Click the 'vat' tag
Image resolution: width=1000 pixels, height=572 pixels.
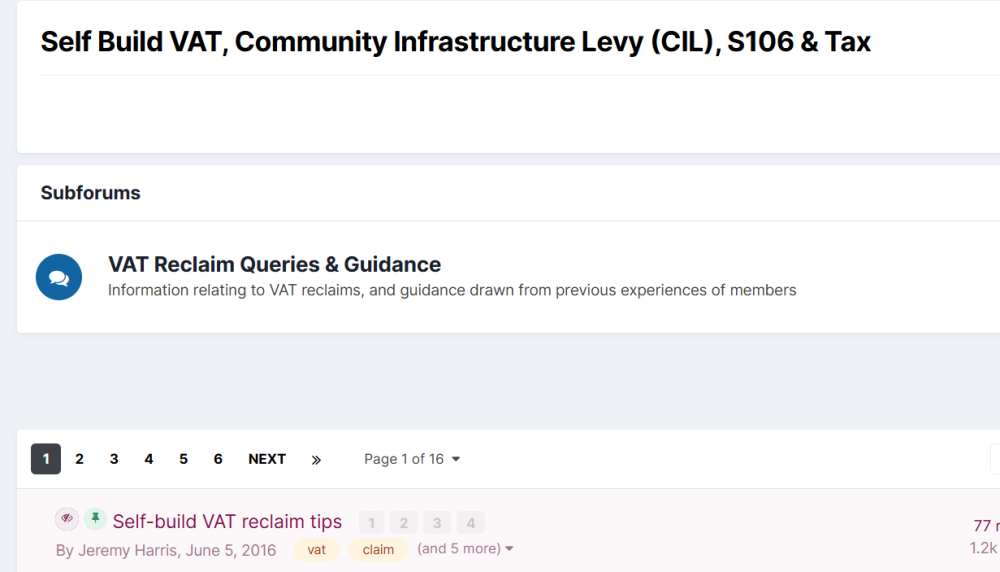316,549
